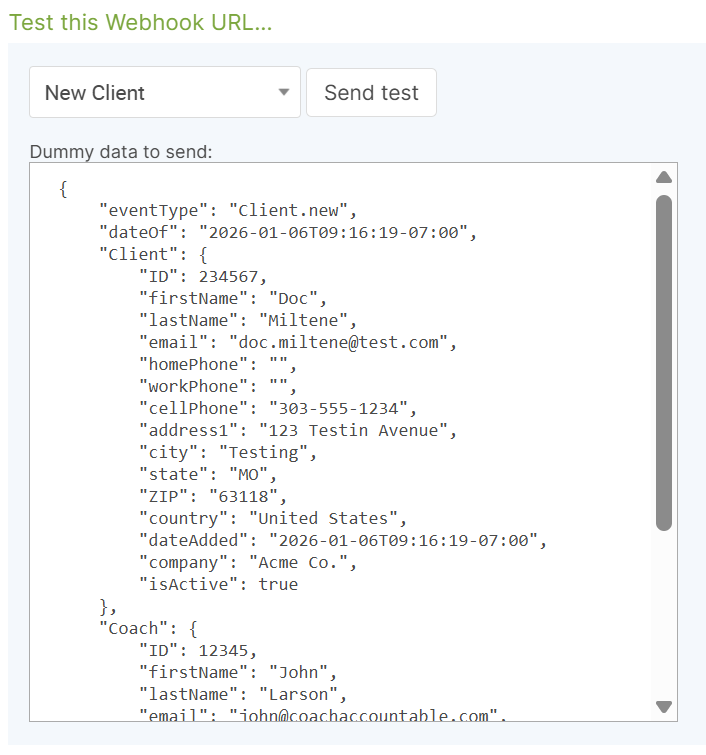The width and height of the screenshot is (706, 755).
Task: Click the "company": "Acme Co." line
Action: click(248, 562)
